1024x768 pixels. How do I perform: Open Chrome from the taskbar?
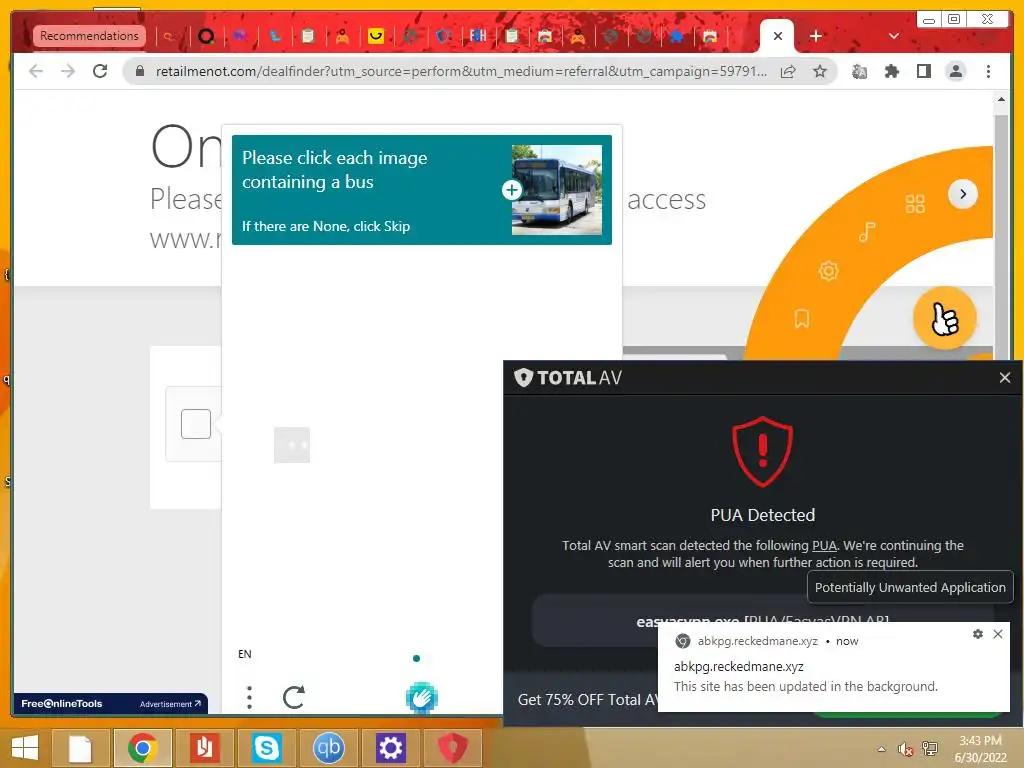(x=143, y=748)
